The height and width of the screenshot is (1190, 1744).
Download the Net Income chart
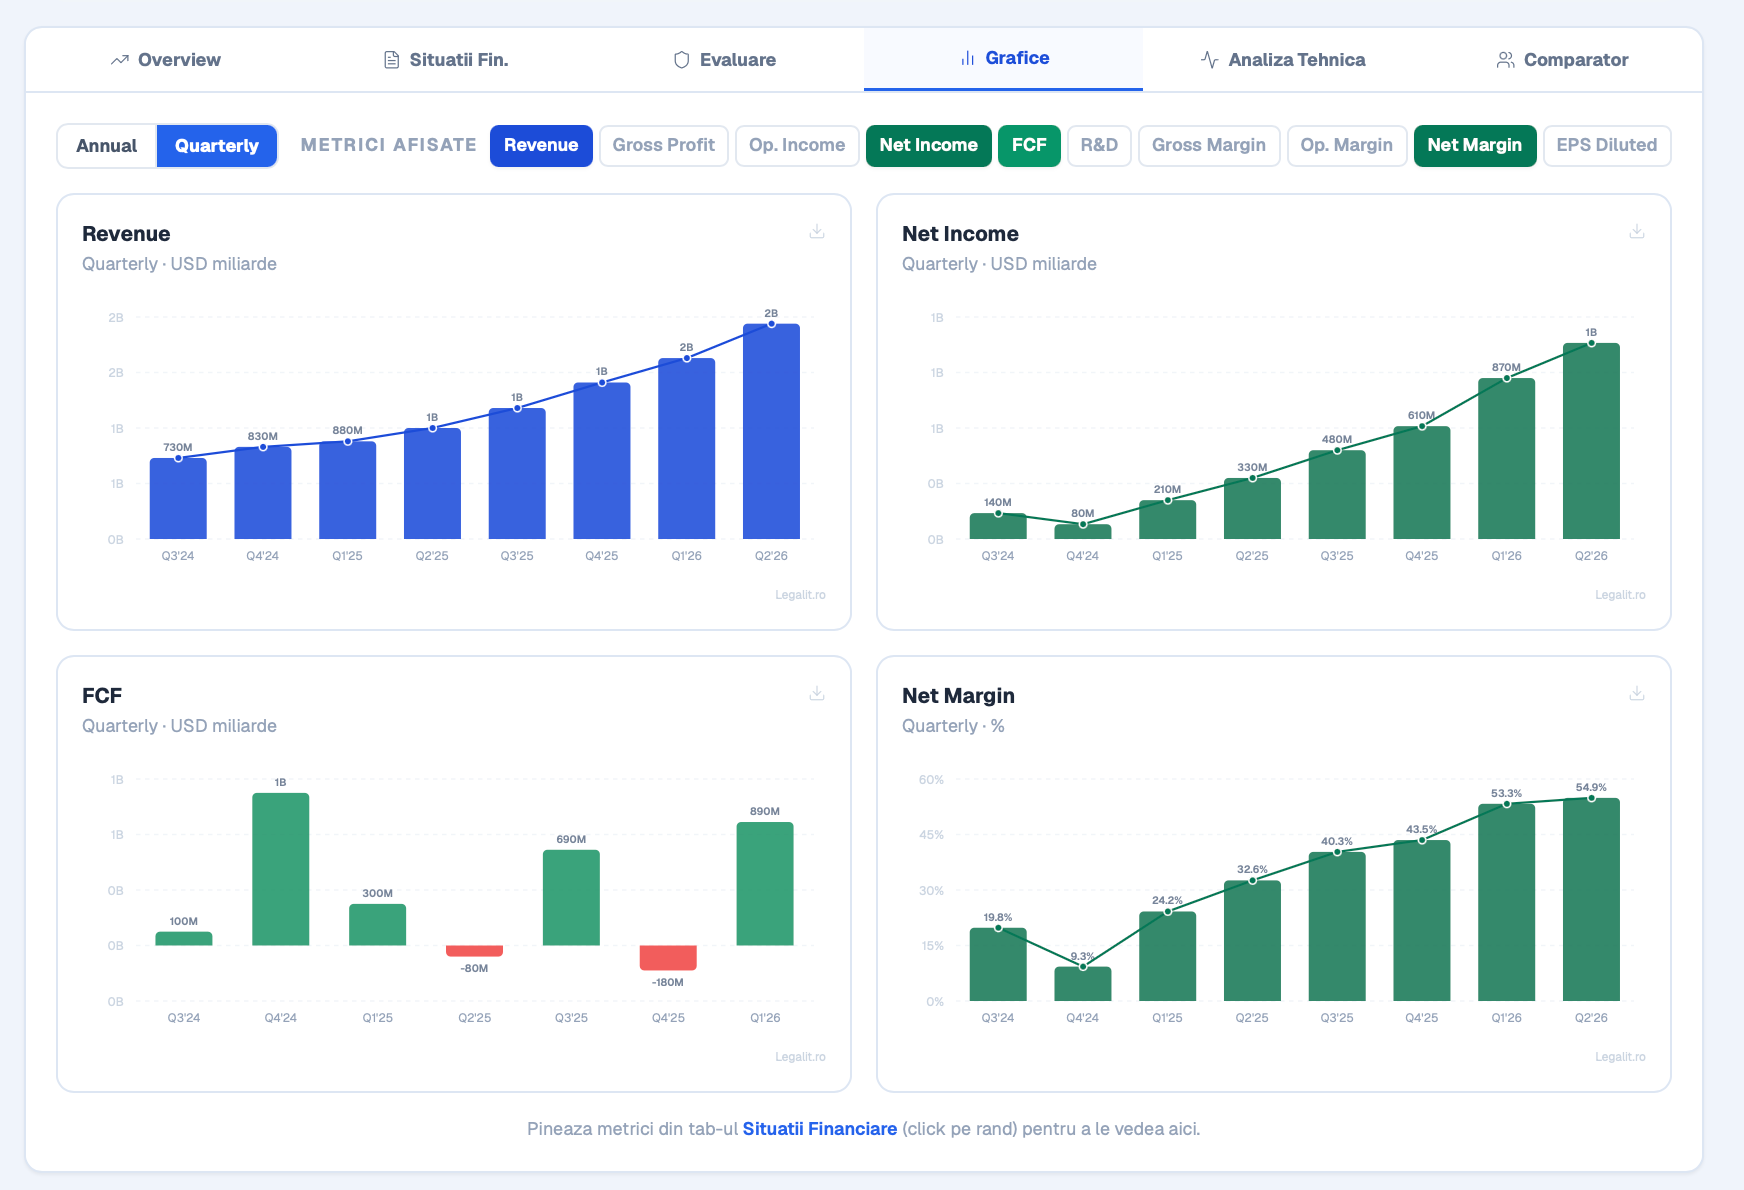pyautogui.click(x=1637, y=232)
